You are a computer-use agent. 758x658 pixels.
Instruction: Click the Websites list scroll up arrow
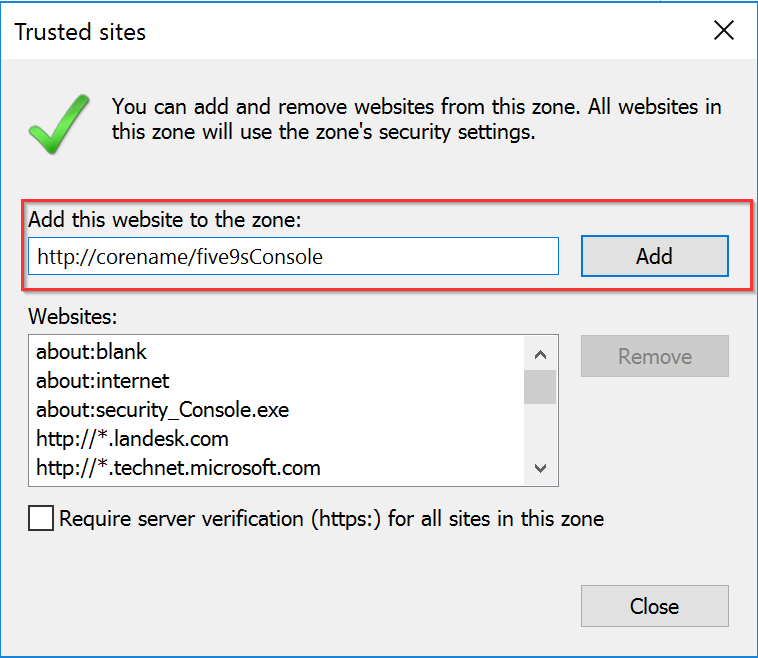[x=540, y=353]
